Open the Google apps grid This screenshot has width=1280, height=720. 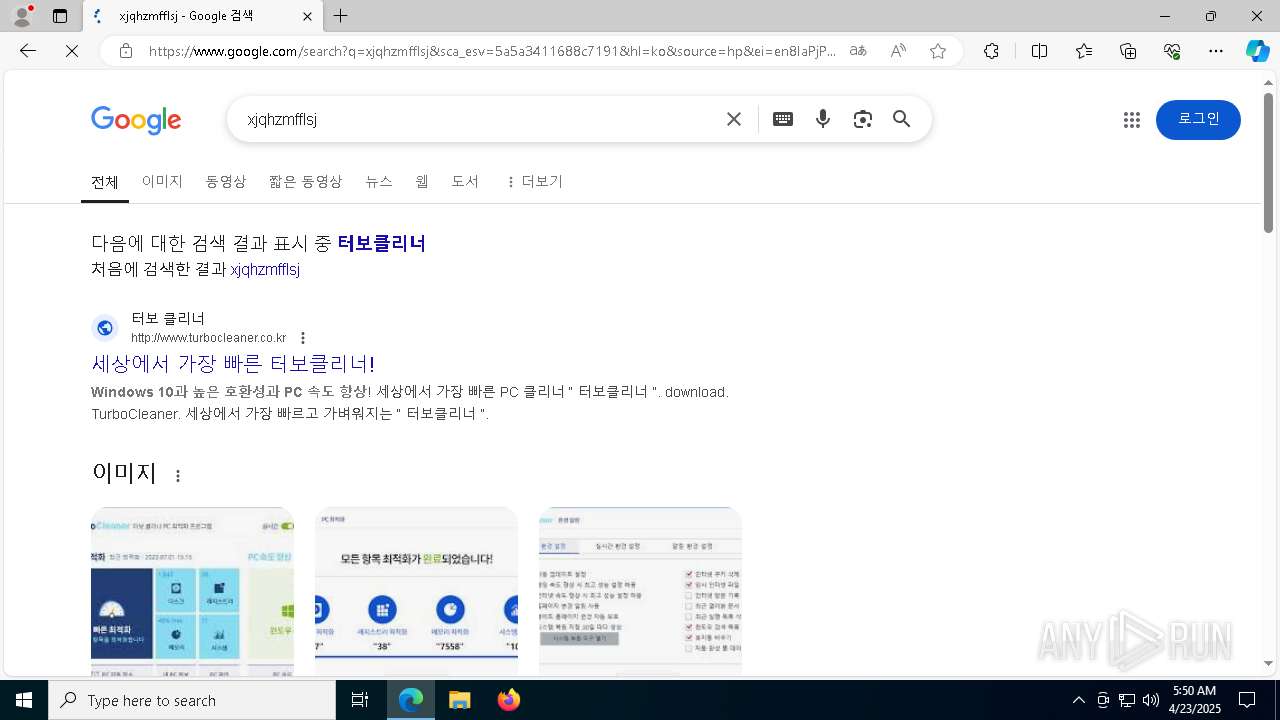[1132, 120]
